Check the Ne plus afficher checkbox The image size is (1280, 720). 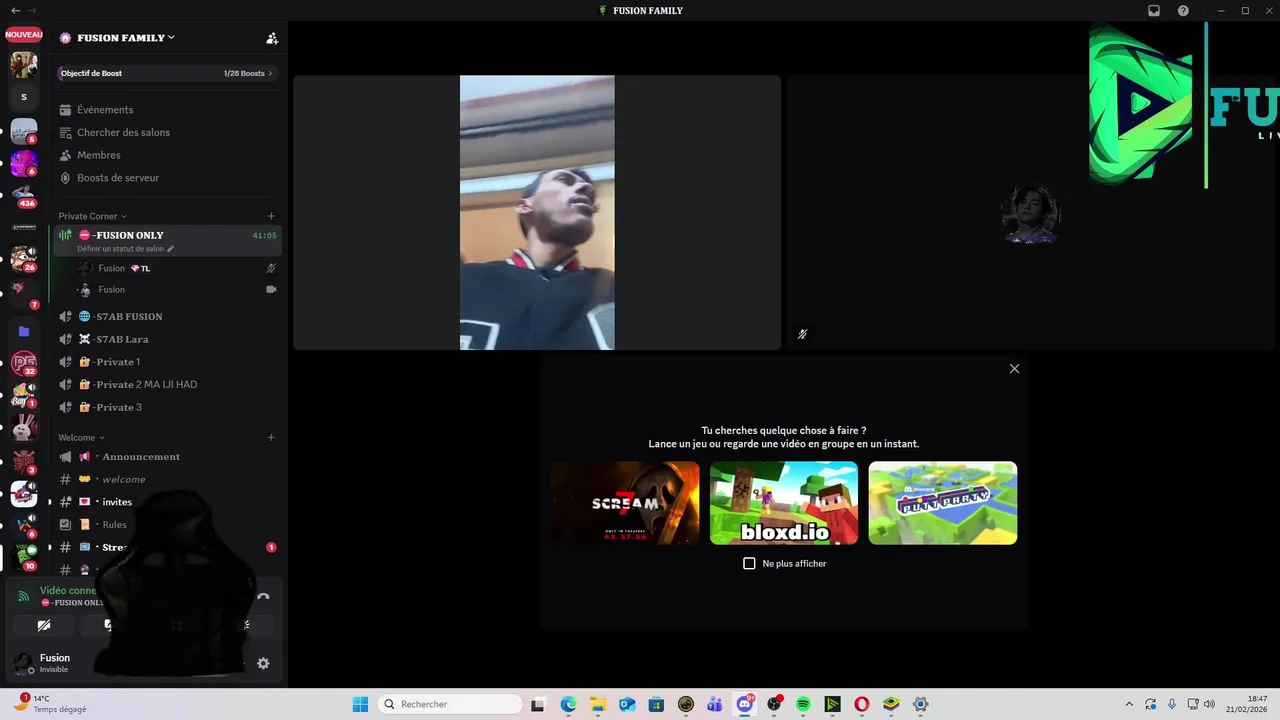point(749,563)
